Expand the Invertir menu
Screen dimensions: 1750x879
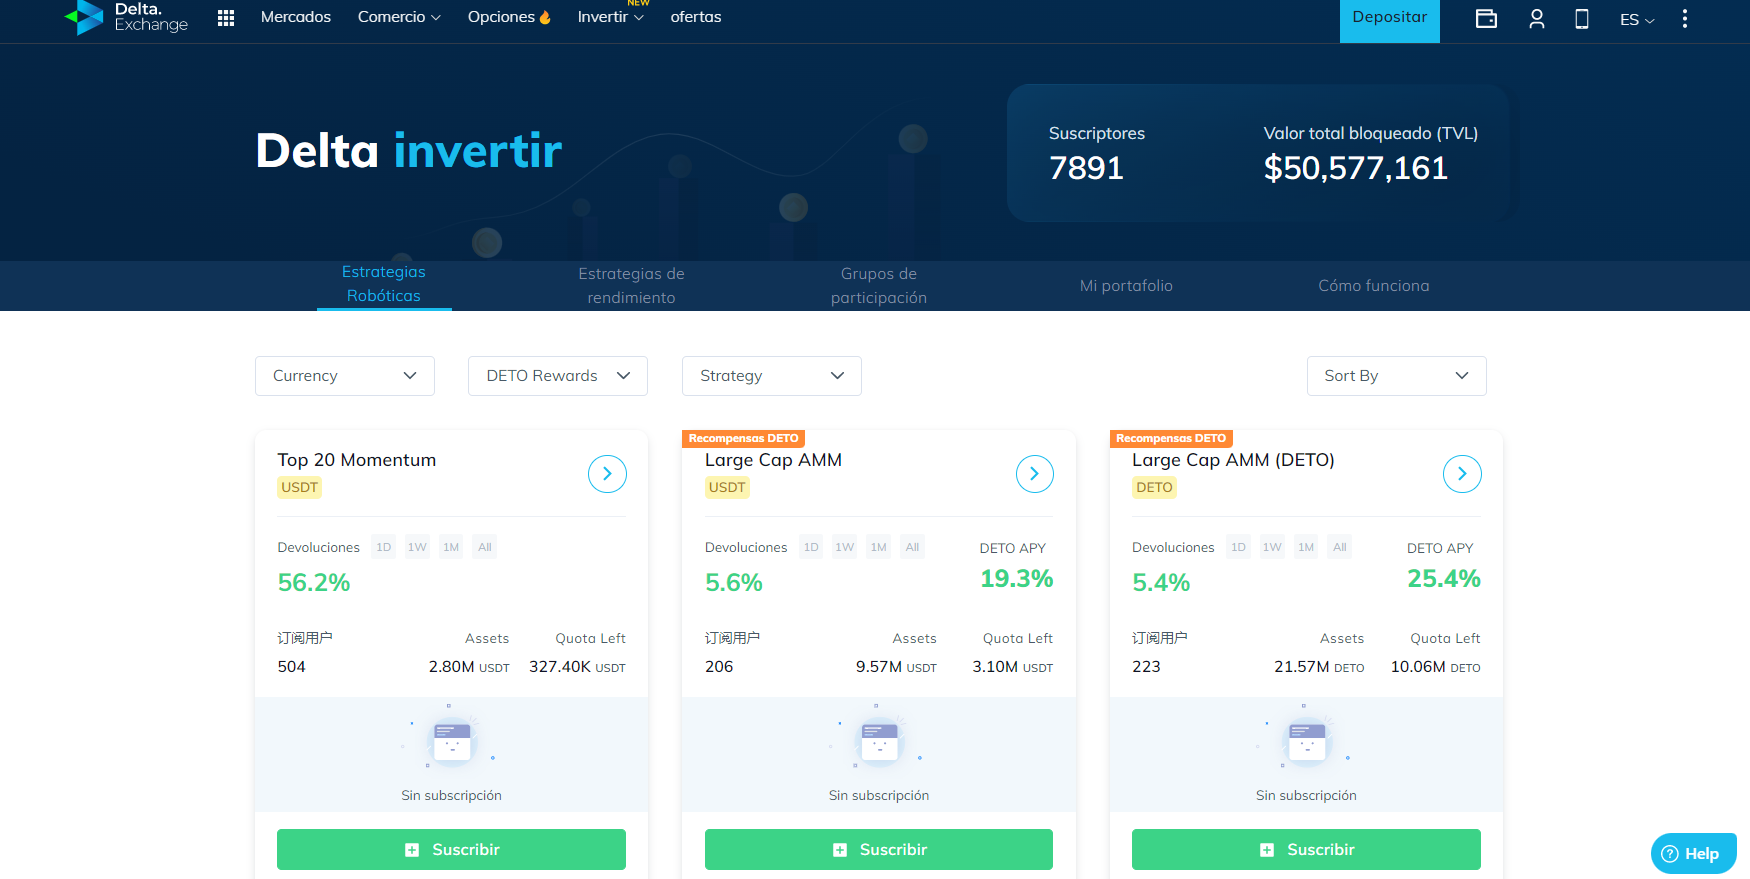tap(610, 17)
